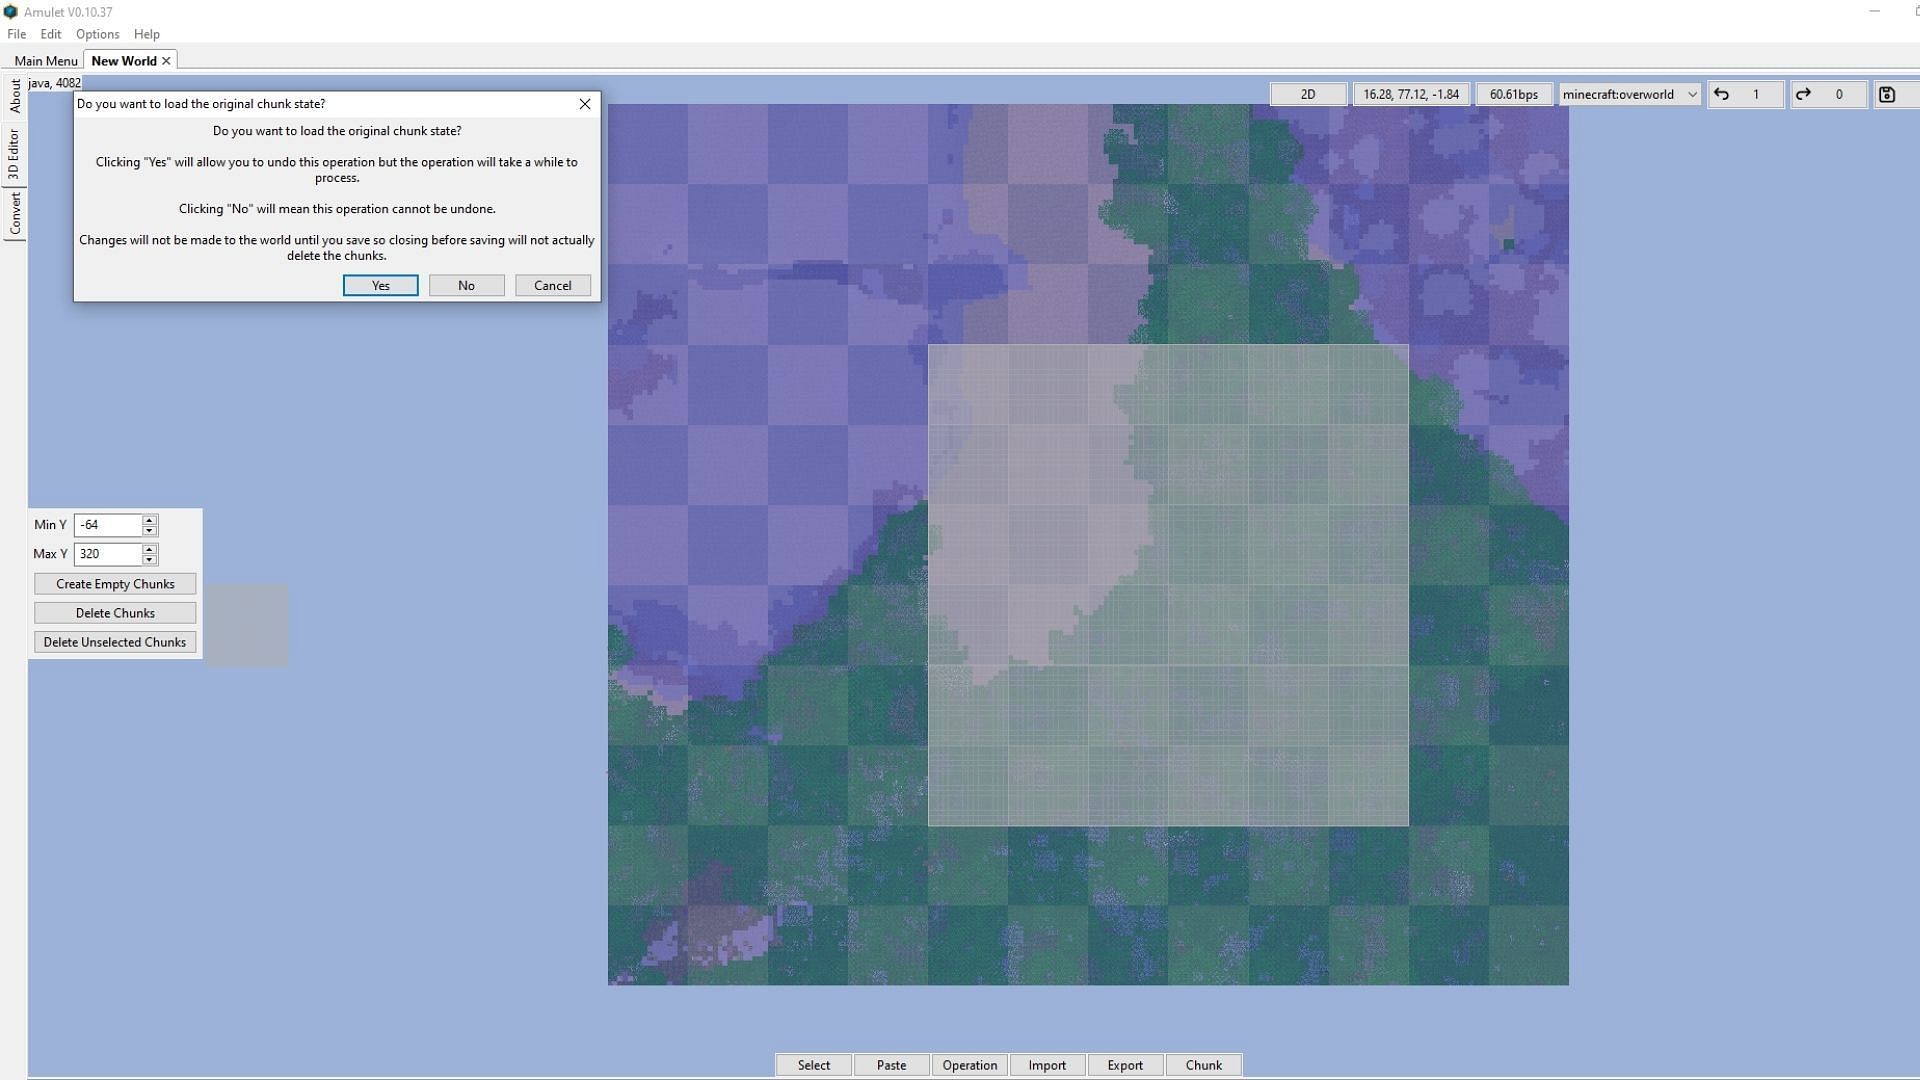
Task: Click the redo arrow icon
Action: point(1804,94)
